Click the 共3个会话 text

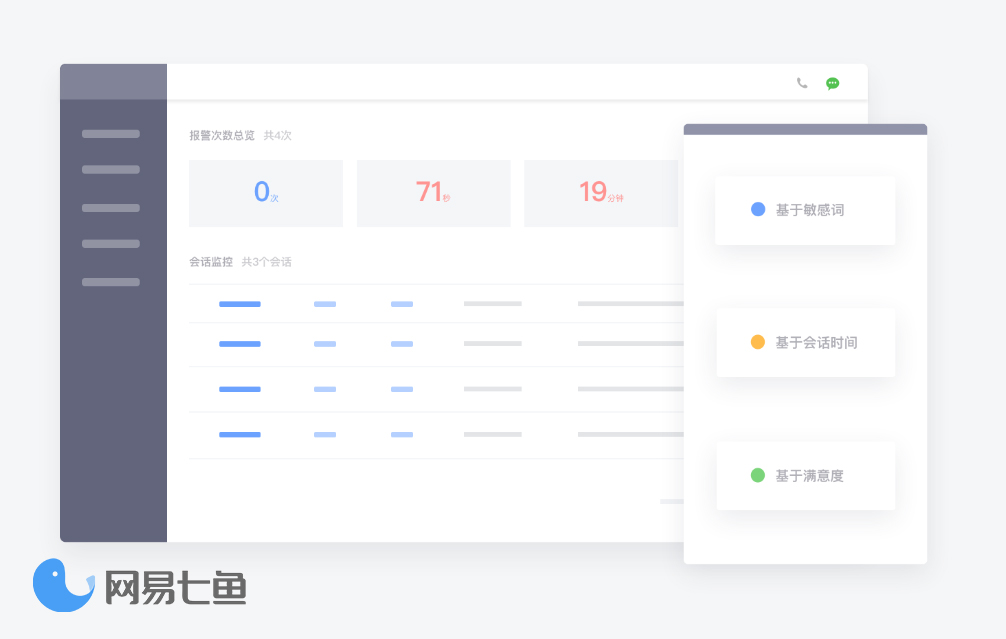tap(266, 262)
